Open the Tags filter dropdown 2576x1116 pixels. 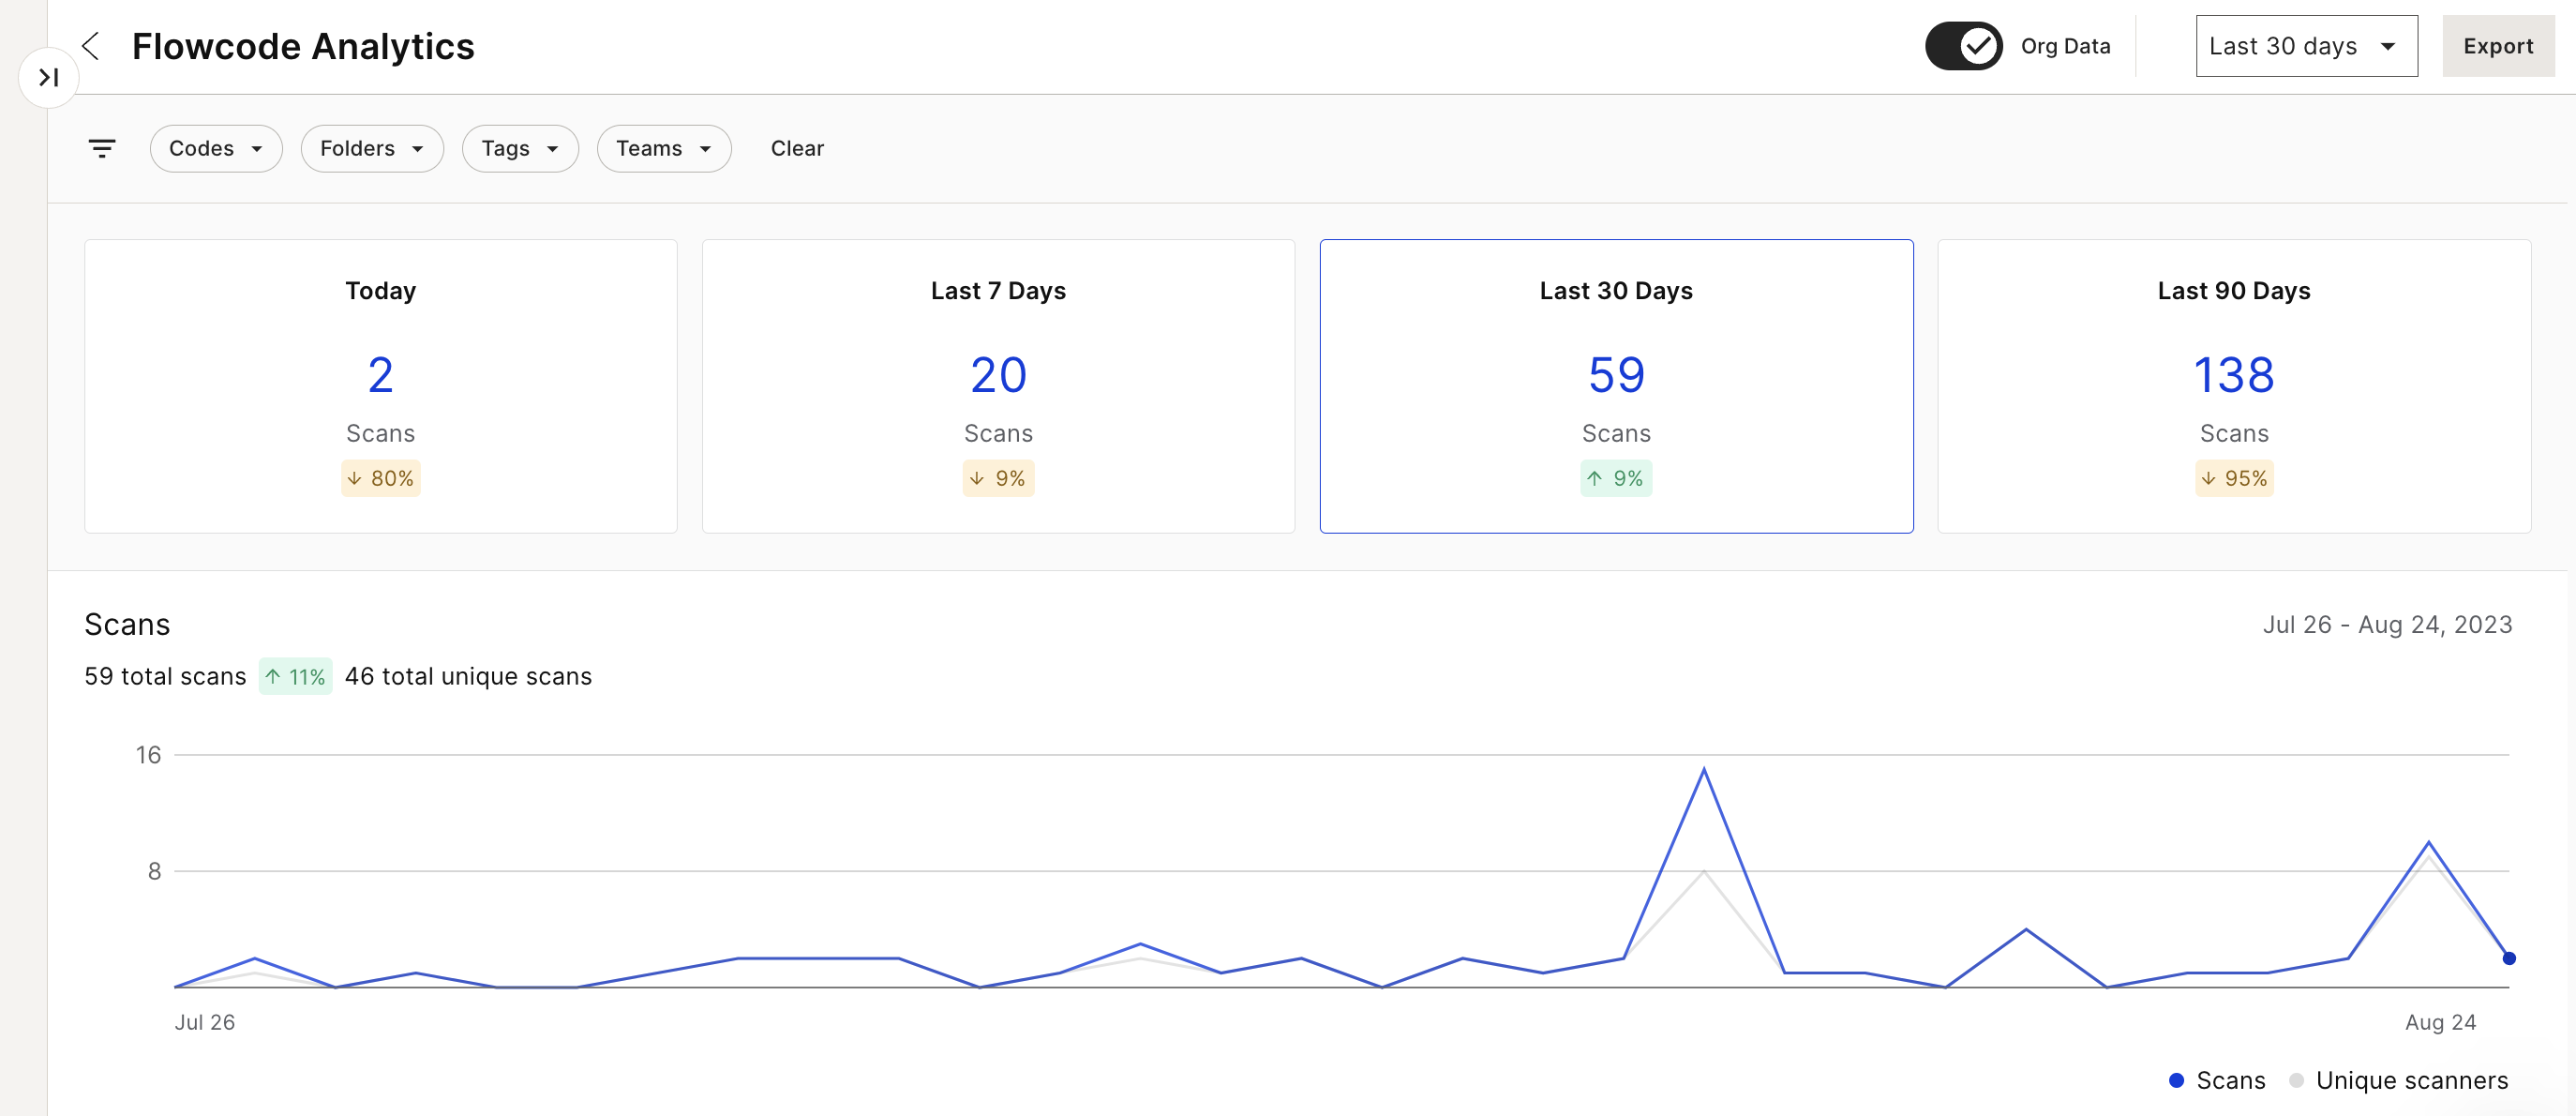tap(520, 149)
